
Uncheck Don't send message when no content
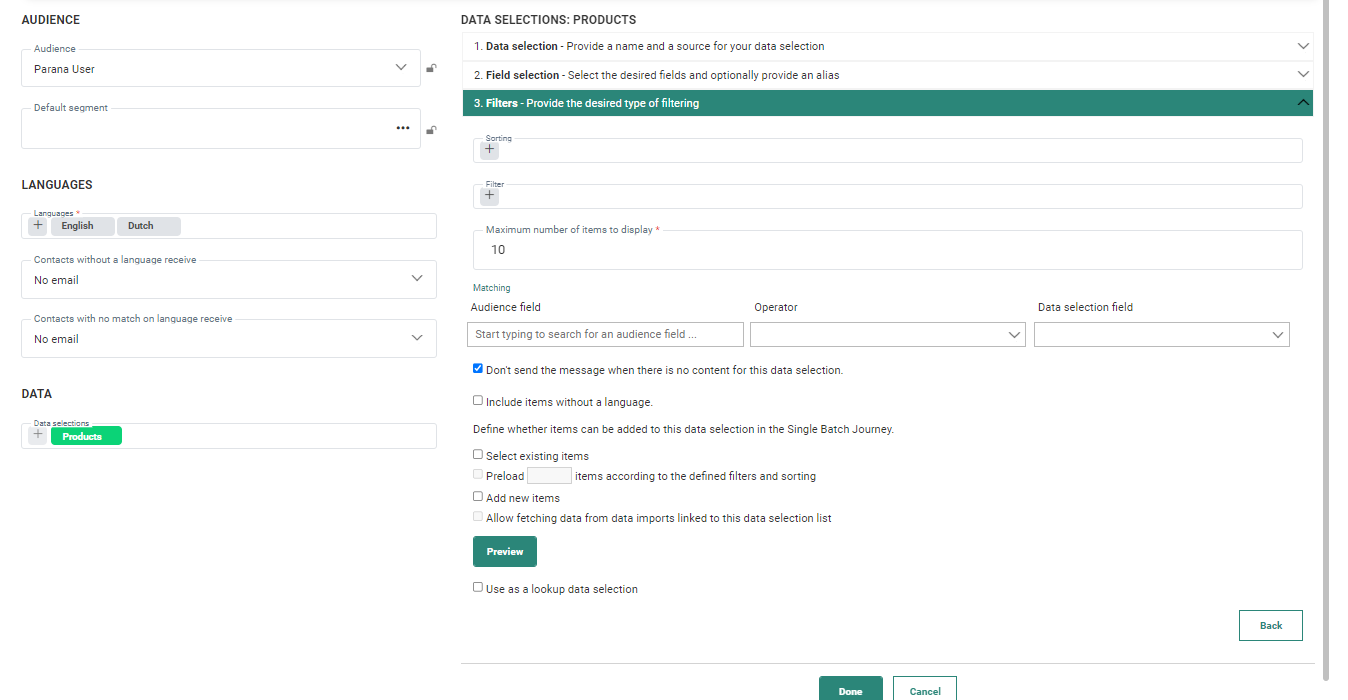(478, 369)
